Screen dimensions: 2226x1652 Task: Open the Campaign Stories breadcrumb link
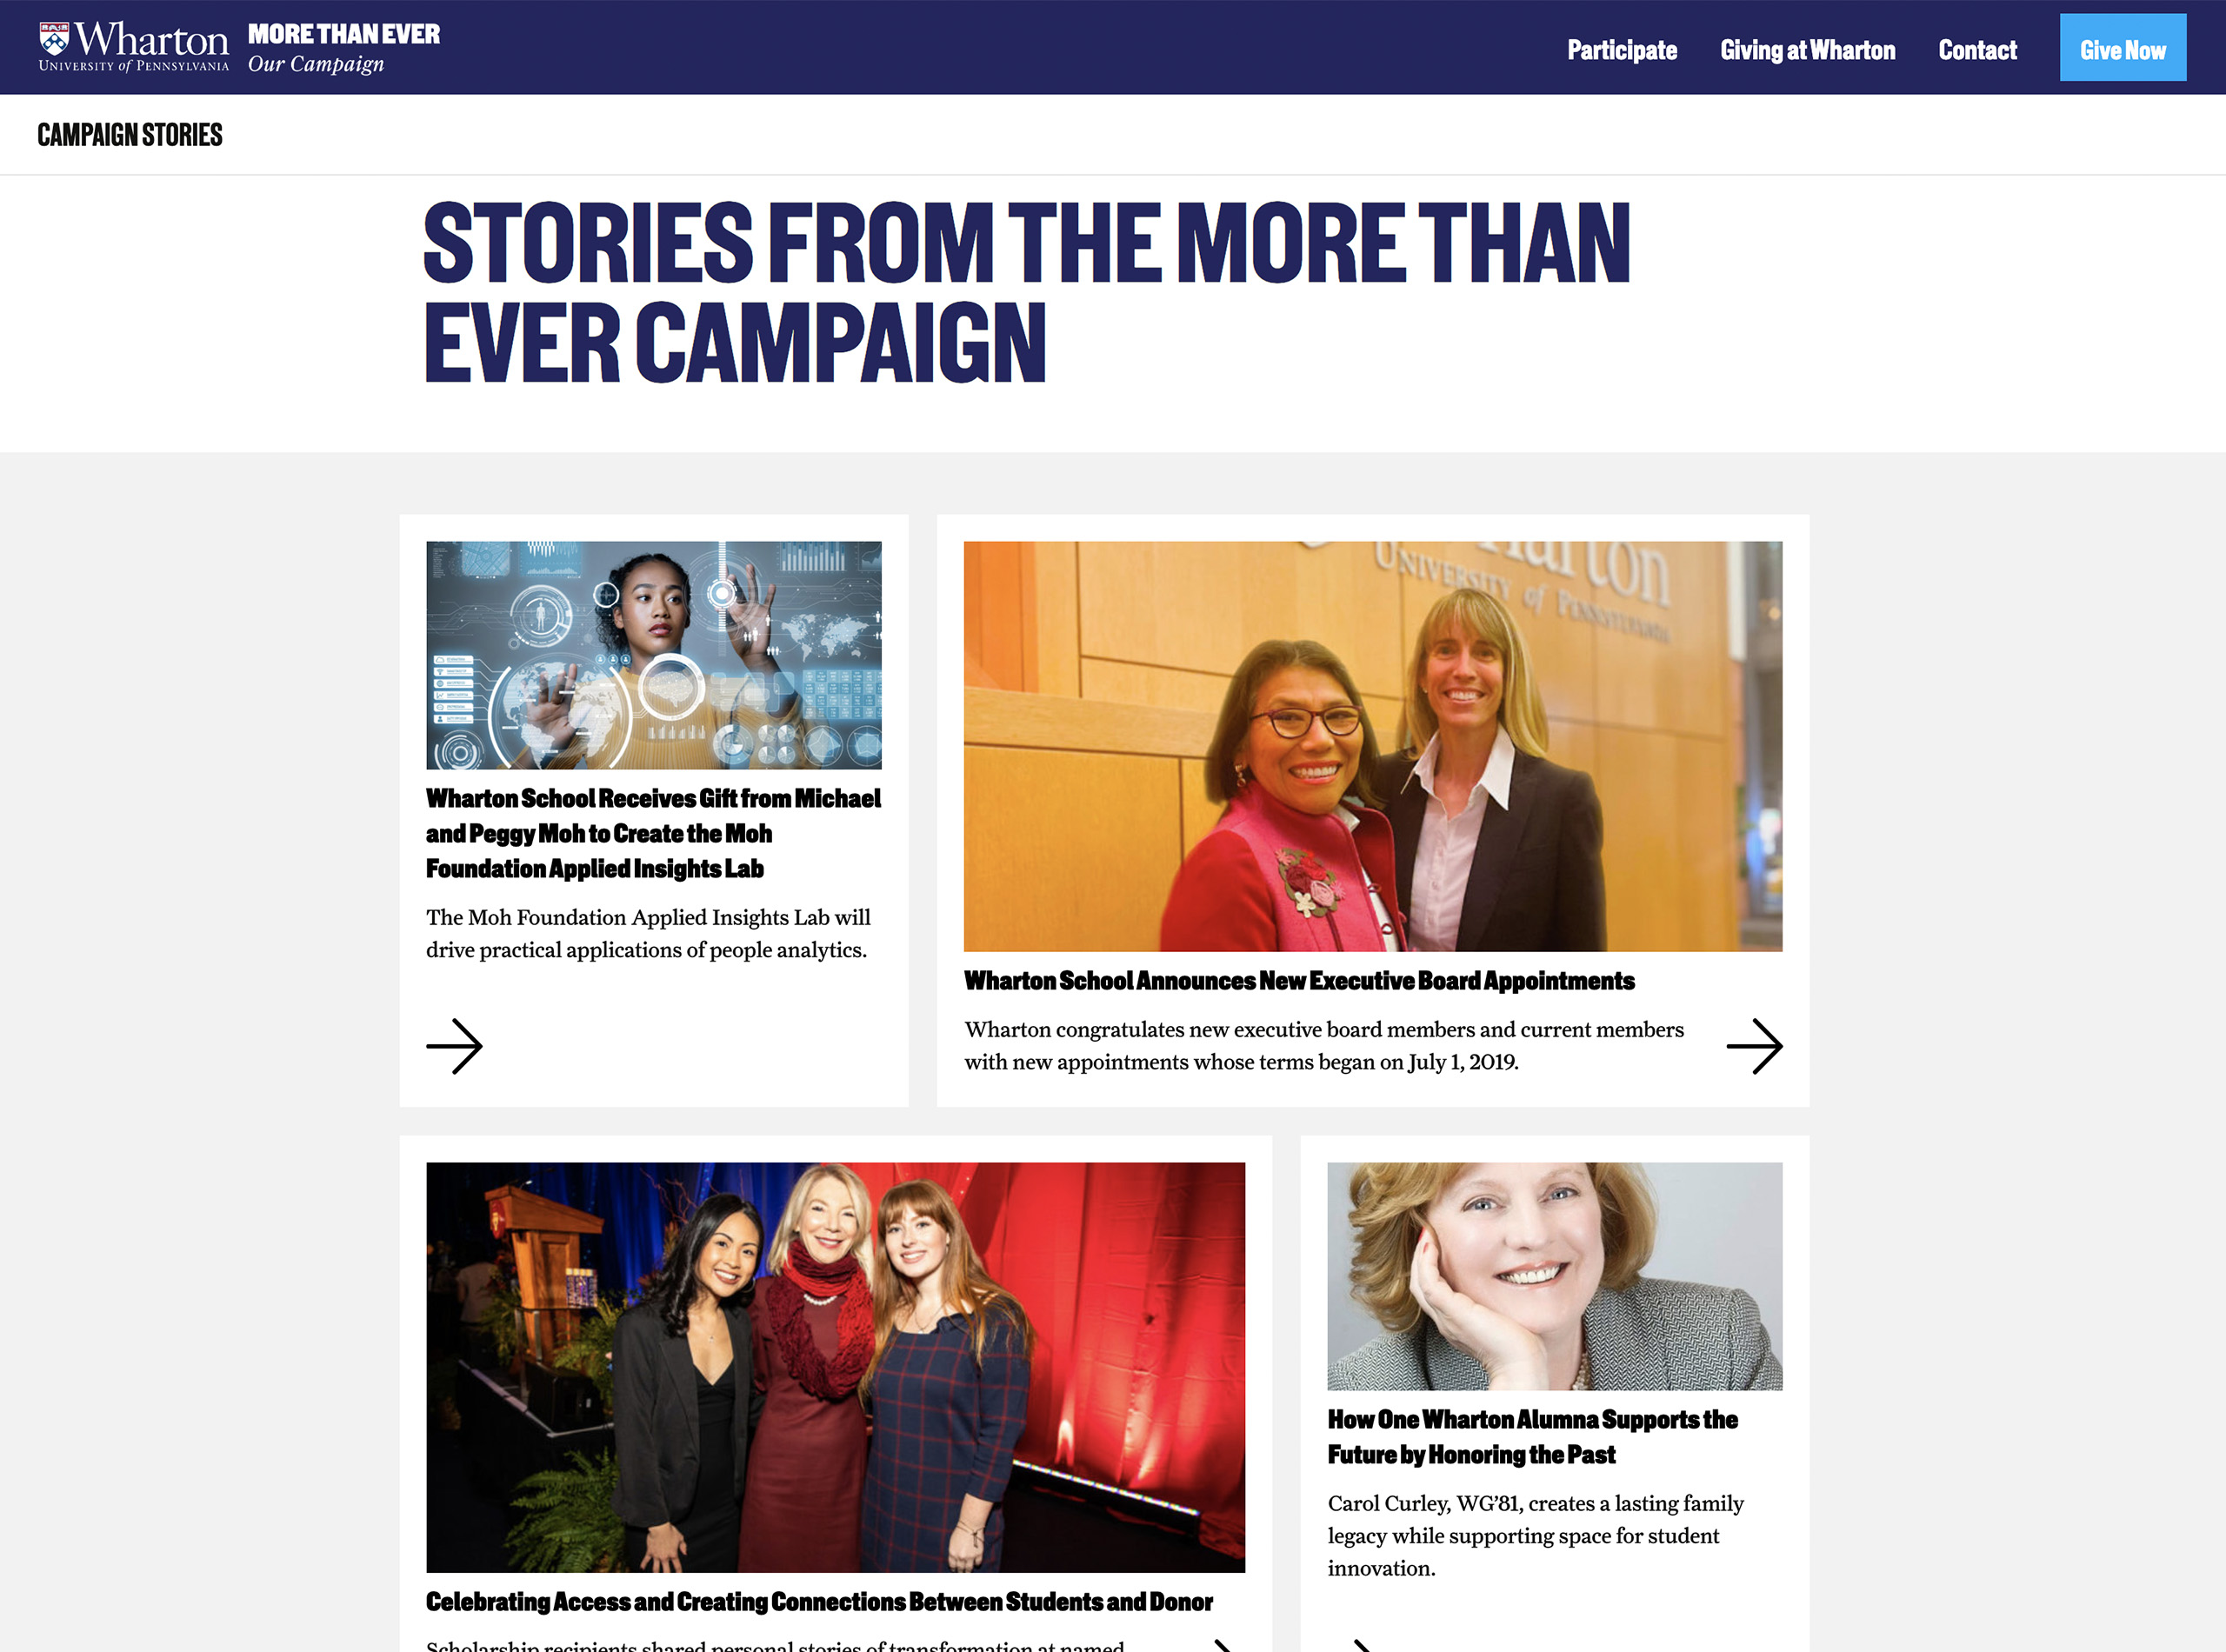[130, 135]
